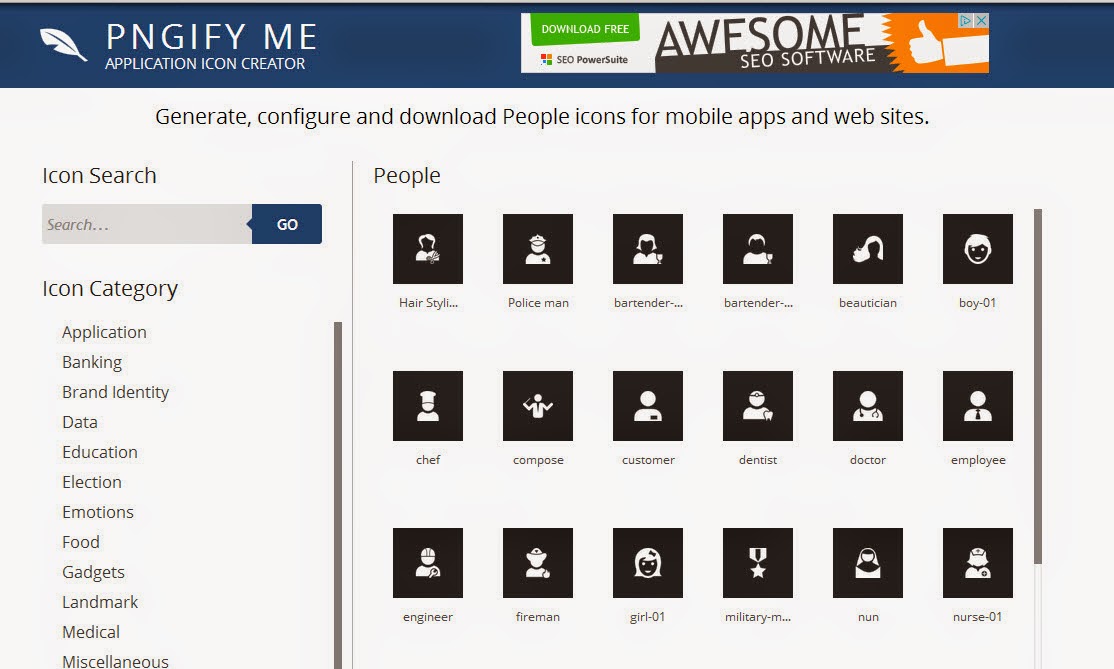The image size is (1114, 669).
Task: Open the boy-01 face icon
Action: click(978, 249)
